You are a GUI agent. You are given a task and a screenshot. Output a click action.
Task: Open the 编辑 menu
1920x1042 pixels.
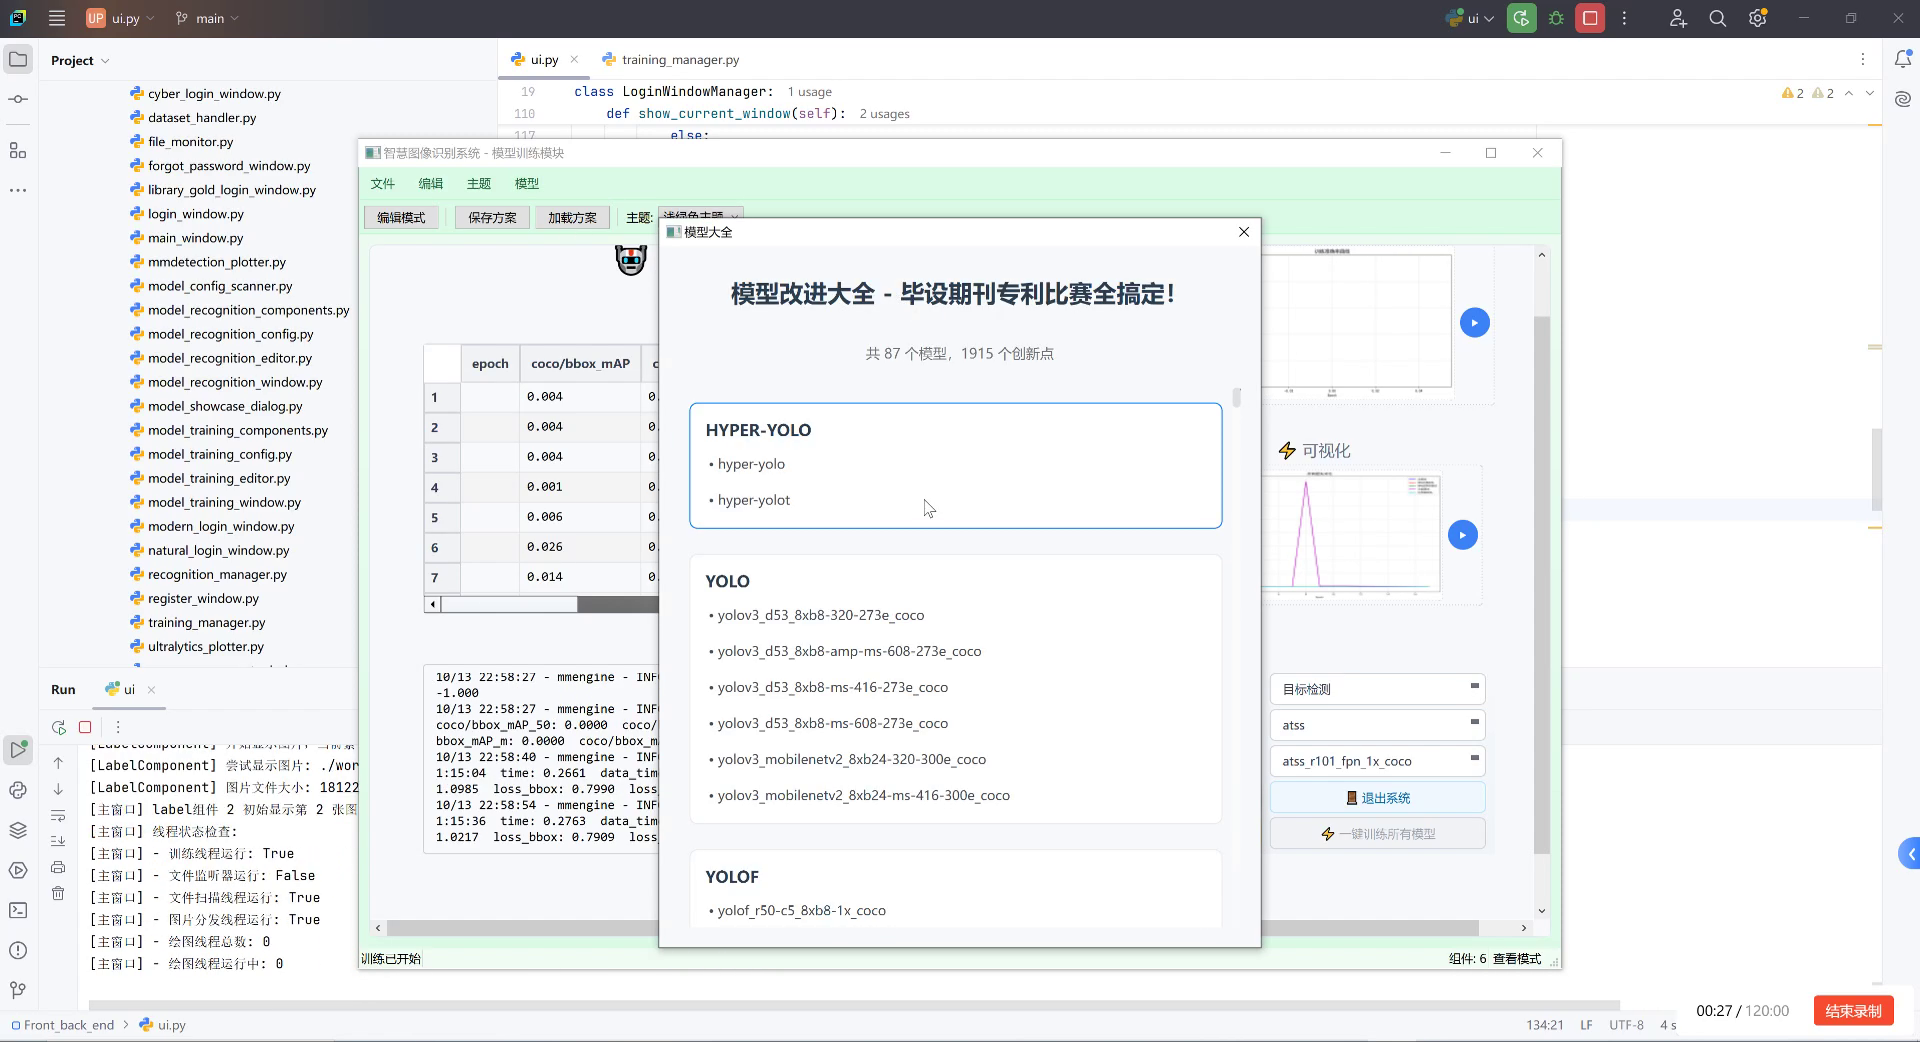pos(431,183)
